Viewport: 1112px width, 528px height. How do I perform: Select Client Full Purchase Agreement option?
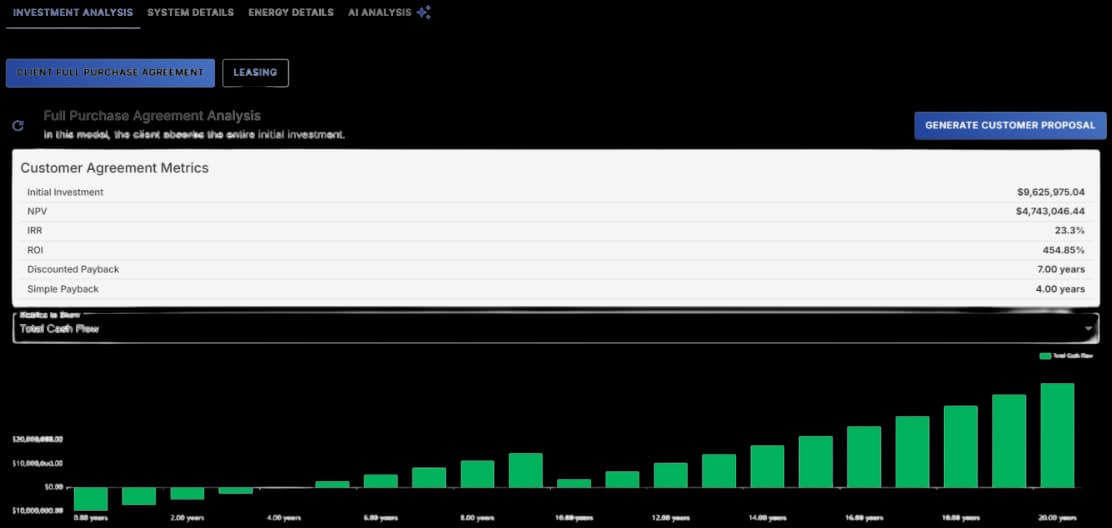point(110,72)
